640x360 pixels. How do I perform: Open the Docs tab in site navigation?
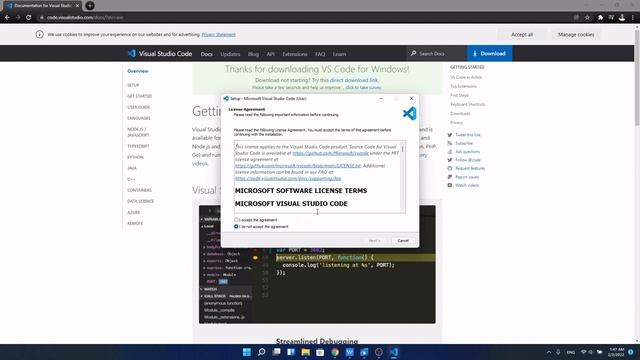(x=207, y=54)
